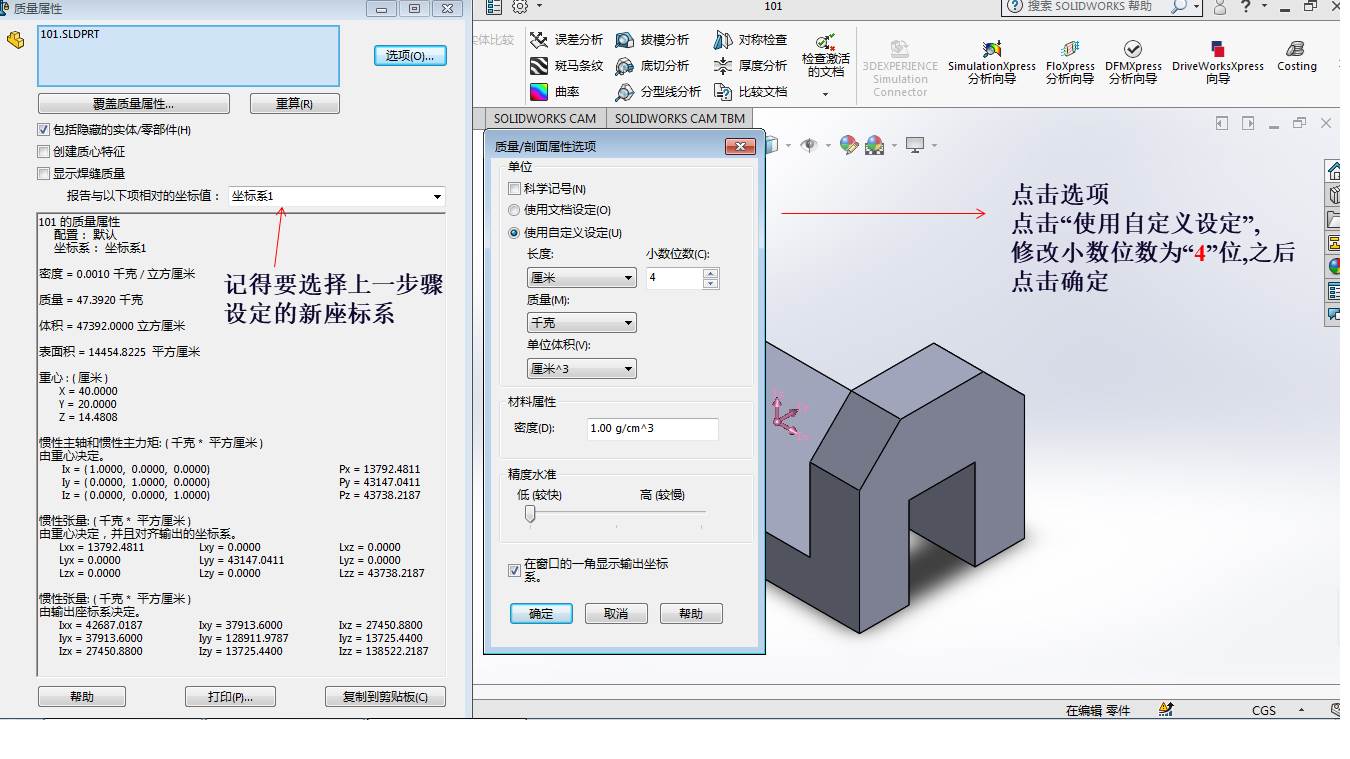Viewport: 1350px width, 759px height.
Task: Expand the arrow under 检查激活的文档
Action: [826, 94]
